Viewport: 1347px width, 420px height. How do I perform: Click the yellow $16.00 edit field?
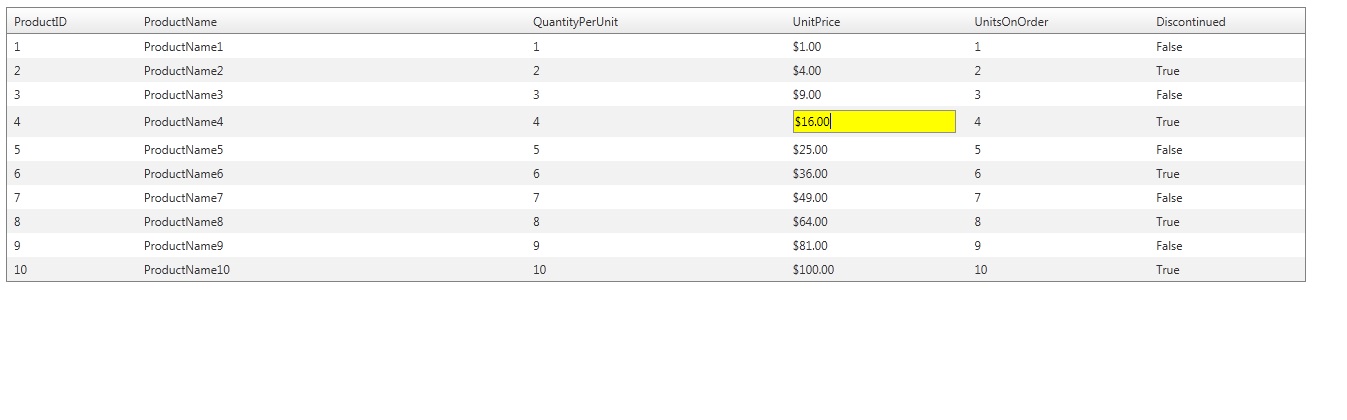click(x=873, y=122)
